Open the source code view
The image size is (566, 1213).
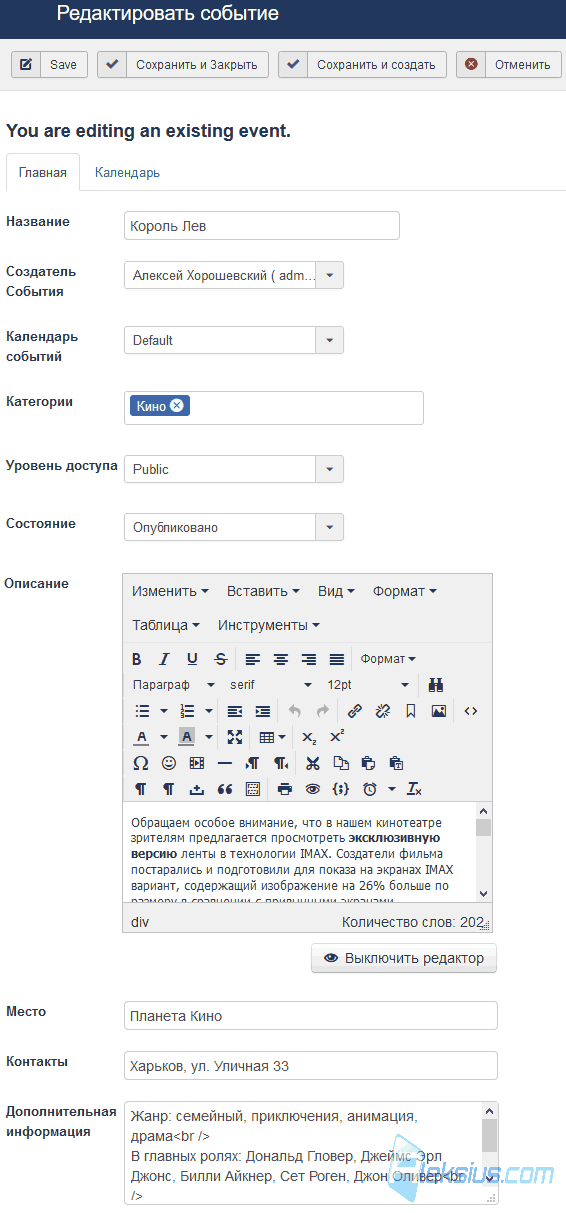[471, 711]
